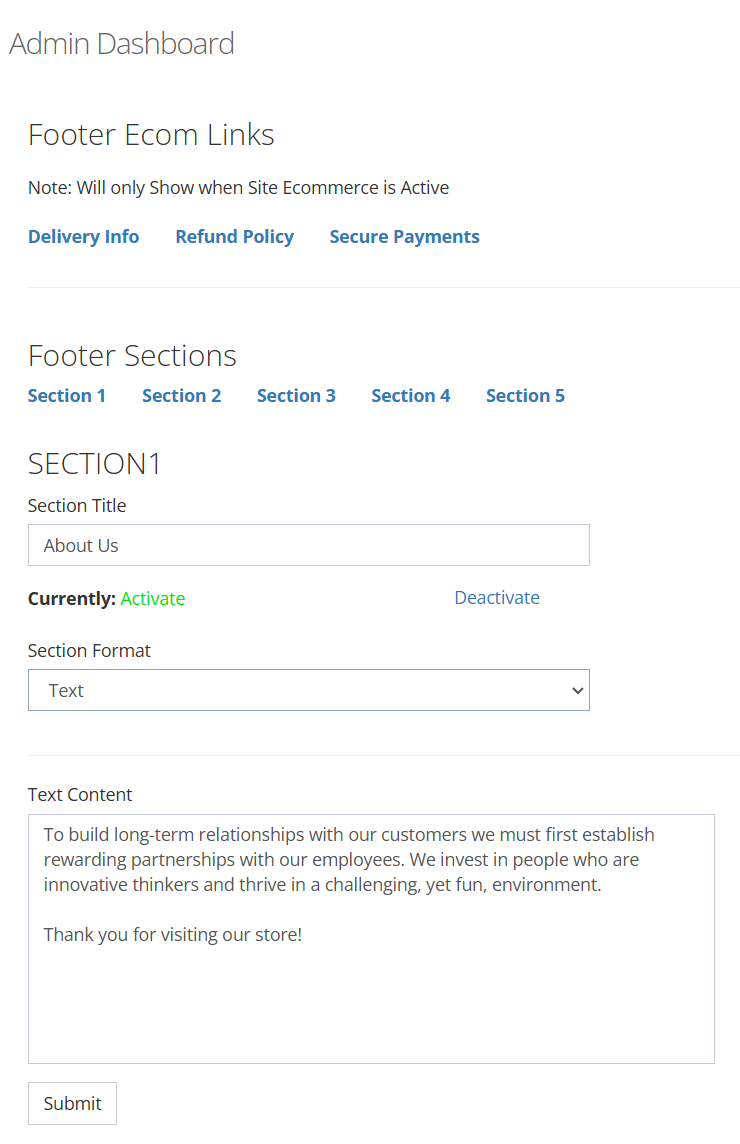The height and width of the screenshot is (1144, 740).
Task: Open the Section 5 tab
Action: (x=525, y=395)
